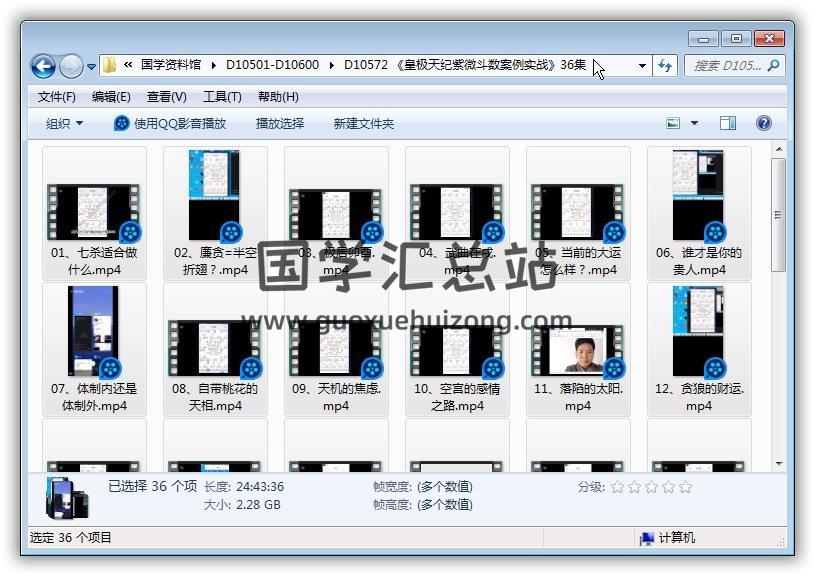Click the Forward navigation arrow button

click(x=71, y=66)
